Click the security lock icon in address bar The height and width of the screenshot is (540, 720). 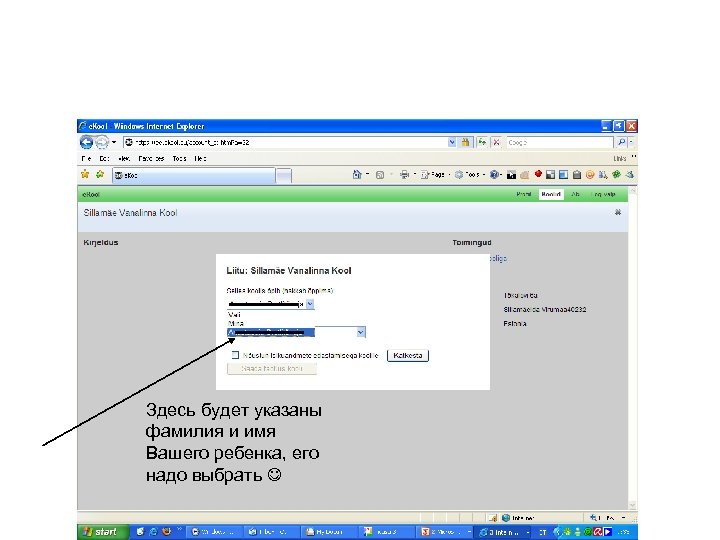466,142
